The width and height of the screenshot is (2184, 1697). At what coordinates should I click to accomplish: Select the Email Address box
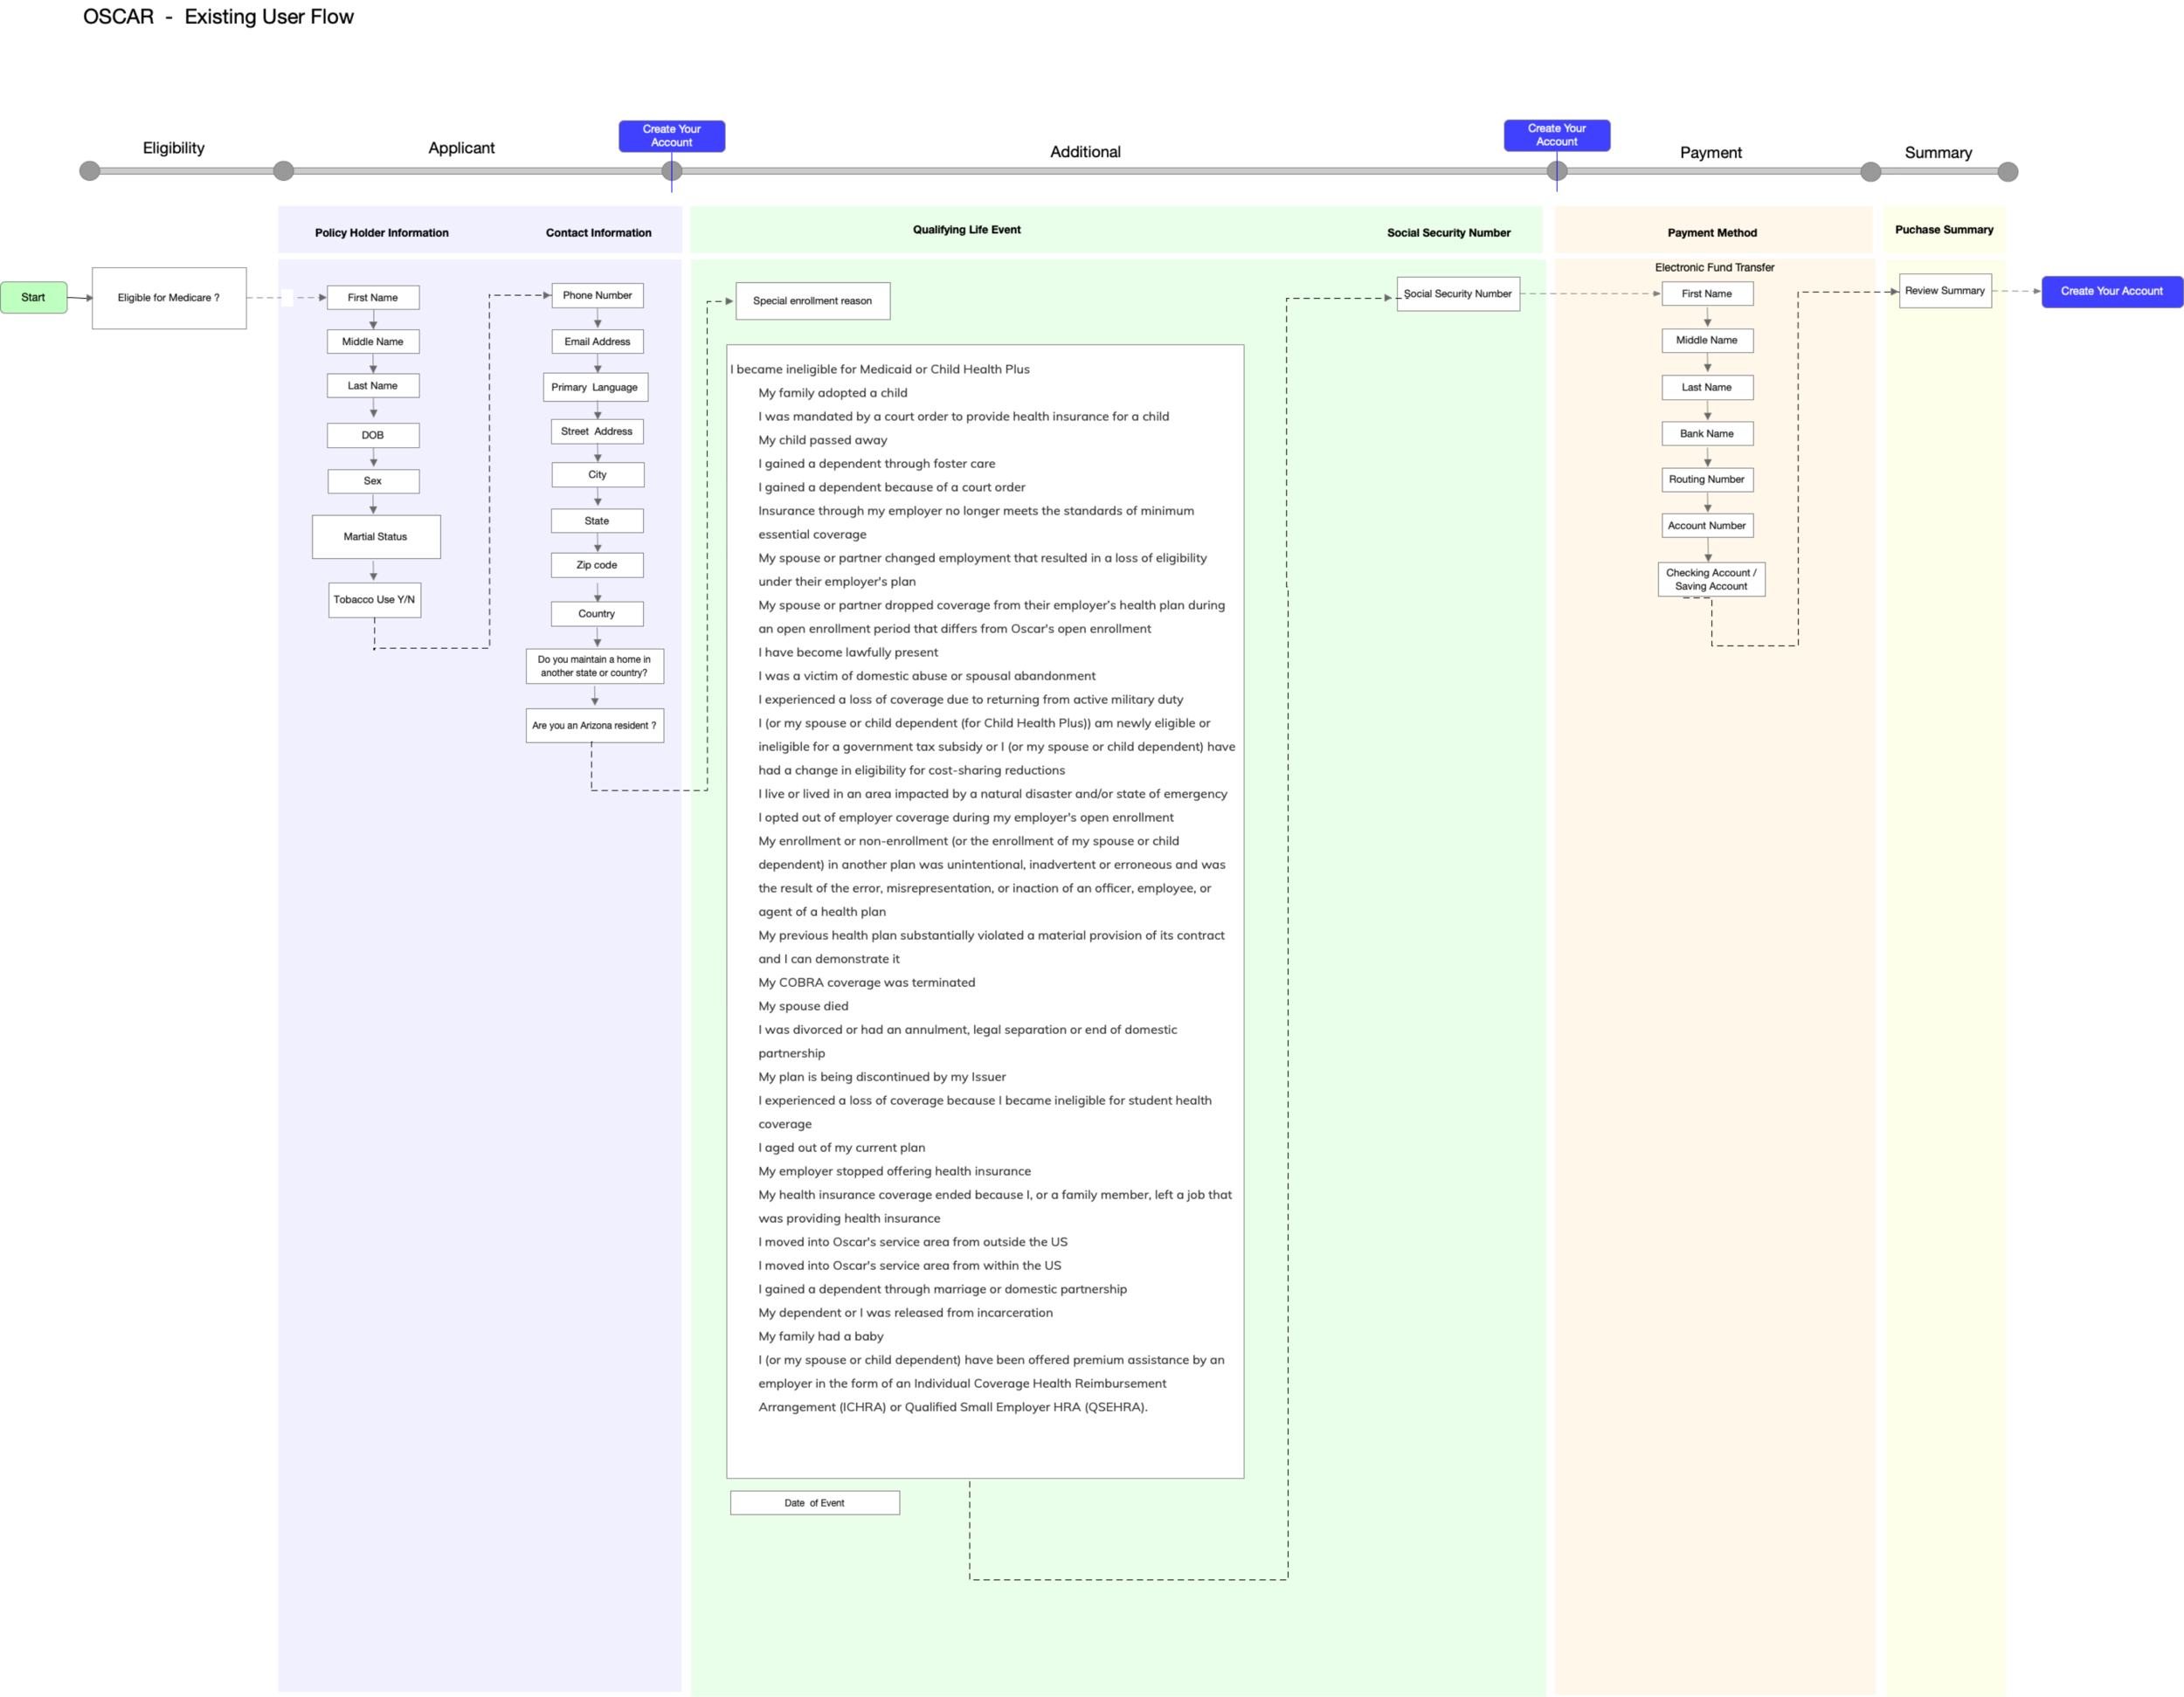598,341
